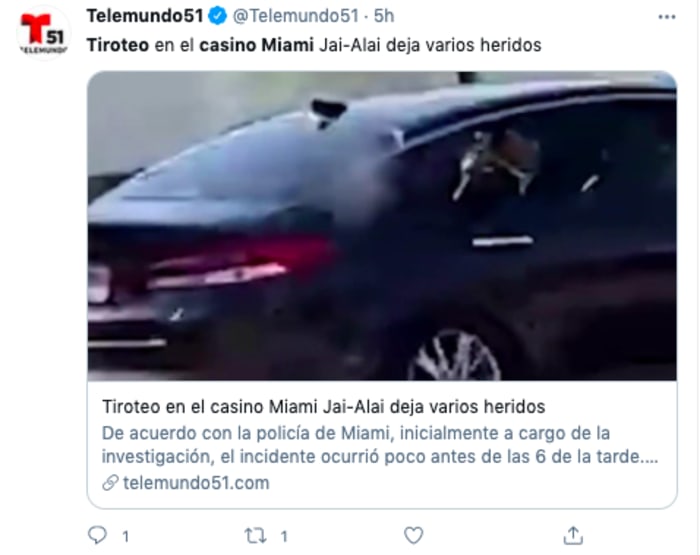
Task: Open the share upload icon
Action: point(573,535)
